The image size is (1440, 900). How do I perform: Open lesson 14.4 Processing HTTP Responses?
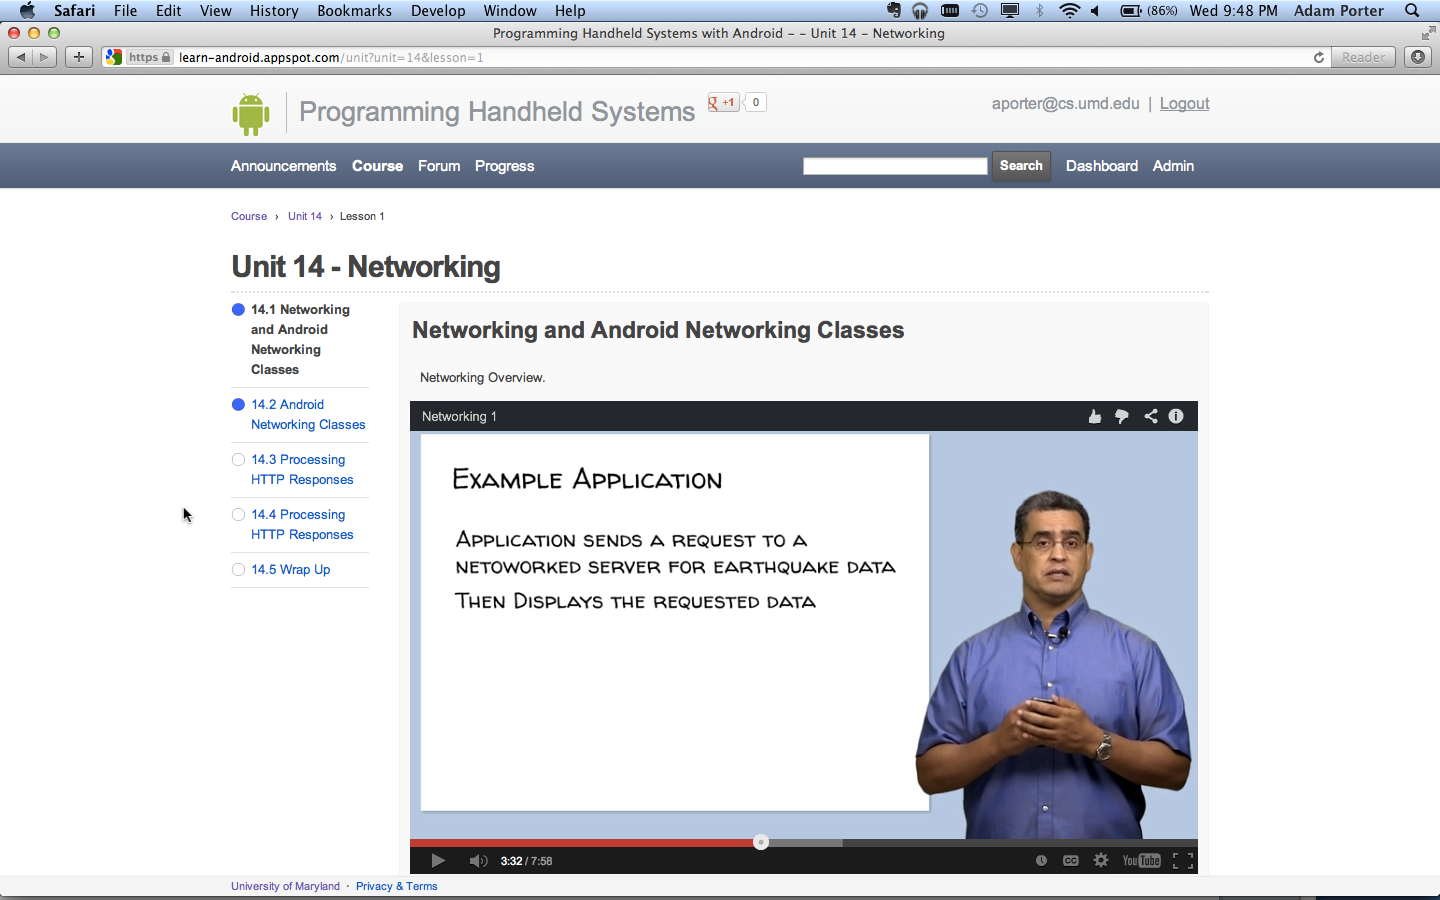302,525
